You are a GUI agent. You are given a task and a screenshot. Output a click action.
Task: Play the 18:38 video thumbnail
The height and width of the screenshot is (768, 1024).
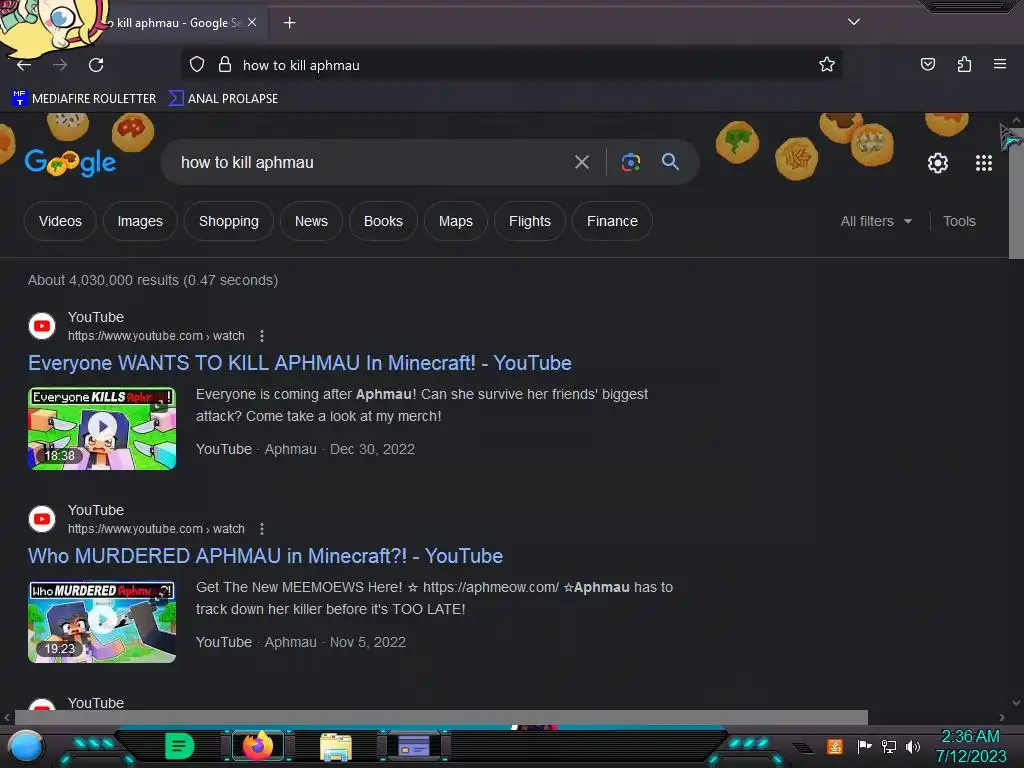coord(102,428)
